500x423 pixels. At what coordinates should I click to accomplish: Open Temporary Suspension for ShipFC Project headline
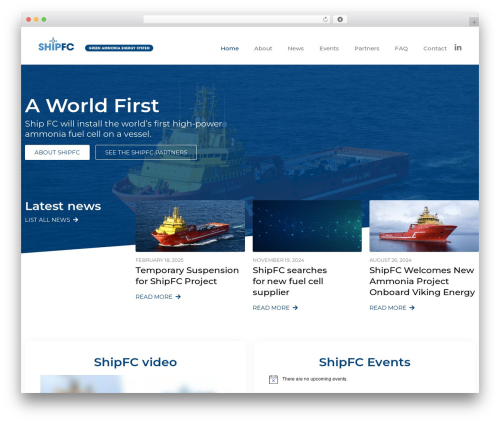click(x=187, y=276)
